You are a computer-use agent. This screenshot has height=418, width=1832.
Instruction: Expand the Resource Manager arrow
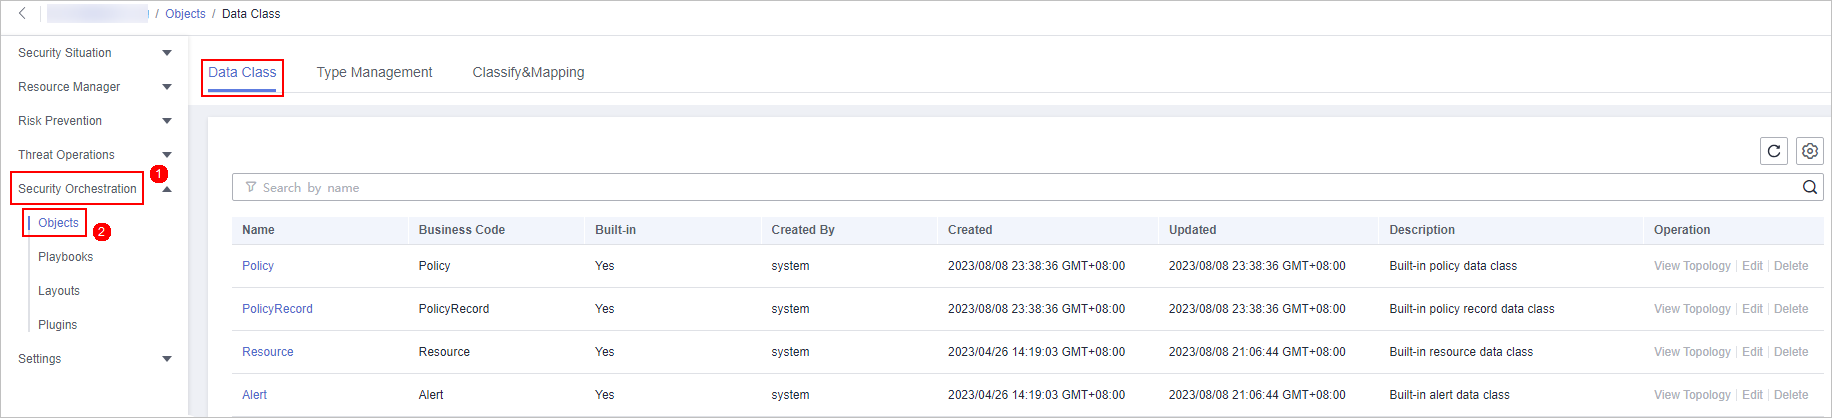pos(167,87)
